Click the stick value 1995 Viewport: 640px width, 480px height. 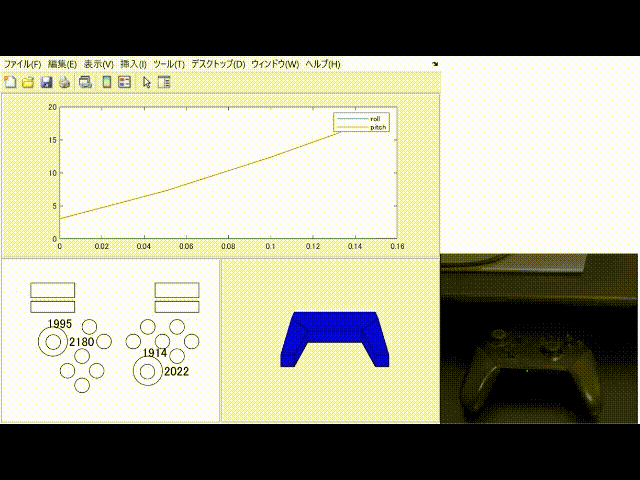(60, 324)
